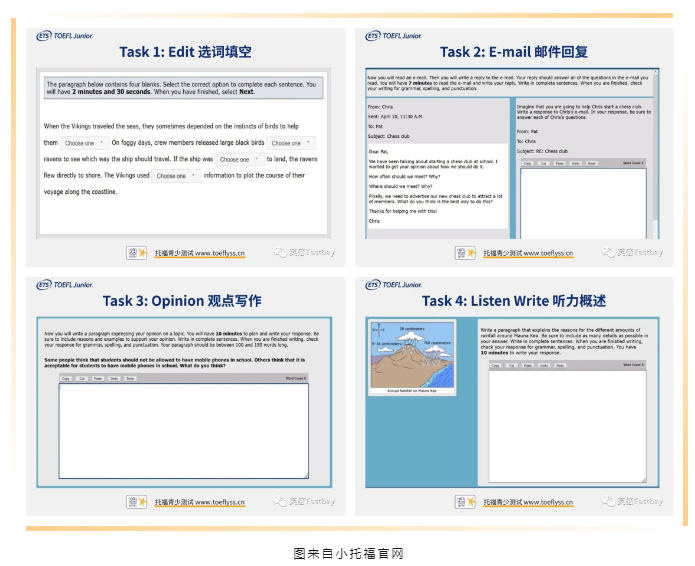Click the bold mobile phones opinion prompt

pyautogui.click(x=175, y=363)
